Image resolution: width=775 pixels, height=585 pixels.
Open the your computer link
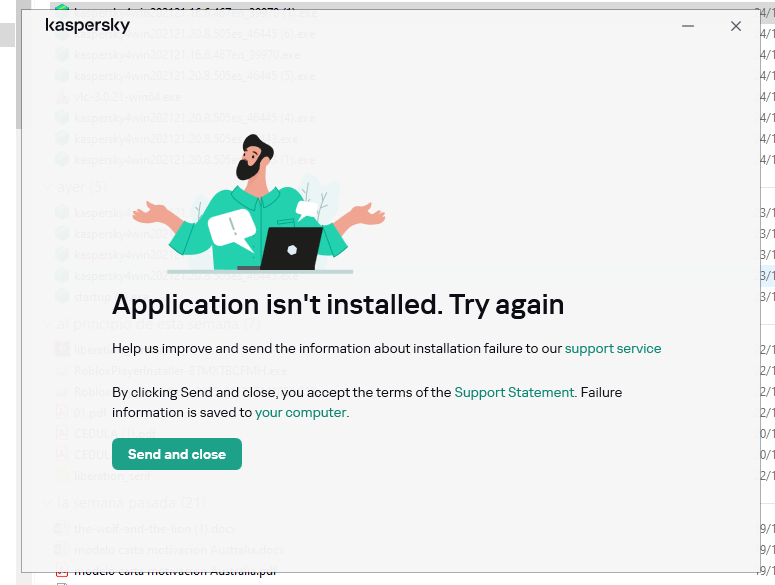coord(301,413)
